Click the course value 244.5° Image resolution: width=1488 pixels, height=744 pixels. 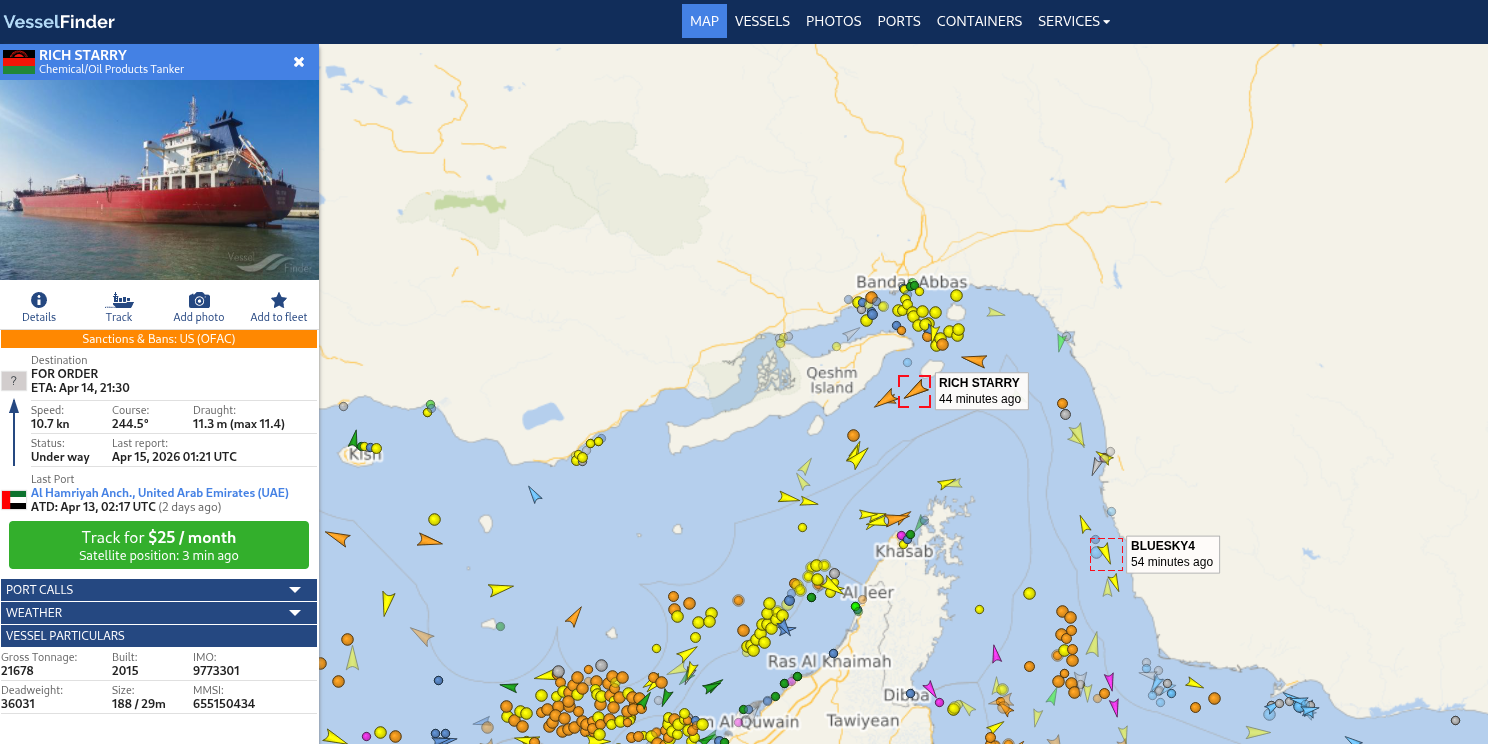point(130,424)
